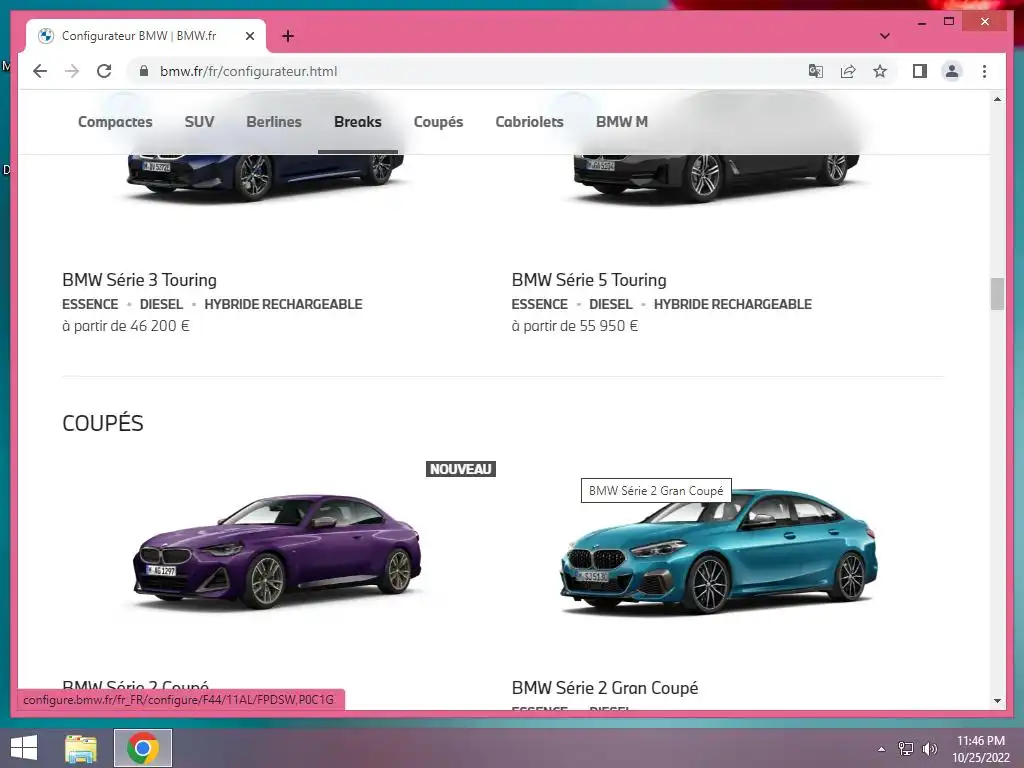Viewport: 1024px width, 768px height.
Task: View site info via padlock icon
Action: (144, 71)
